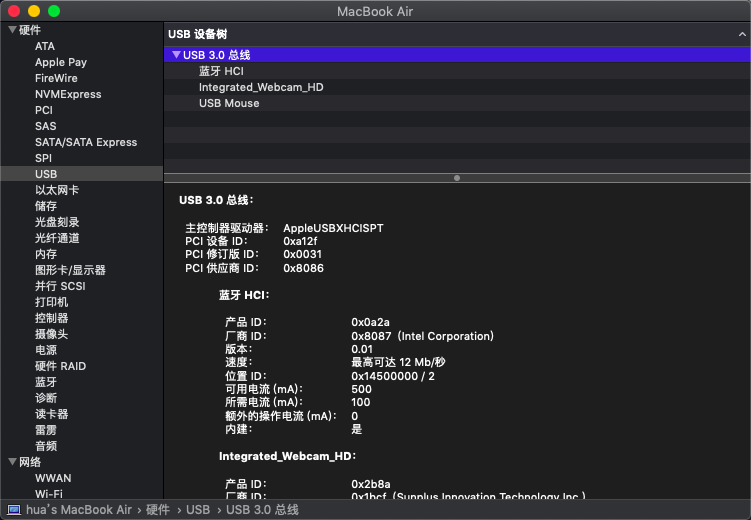The height and width of the screenshot is (520, 751).
Task: Click PCI 设备 ID value 0xa12f
Action: click(300, 241)
